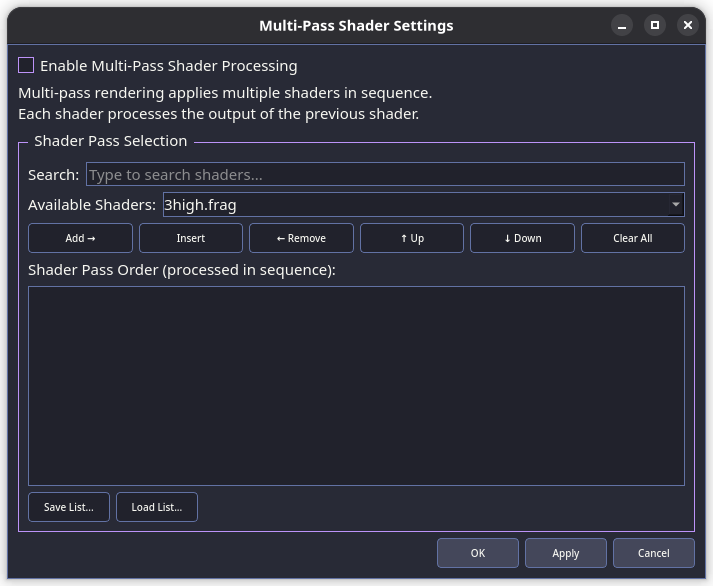Confirm settings with OK

(478, 553)
